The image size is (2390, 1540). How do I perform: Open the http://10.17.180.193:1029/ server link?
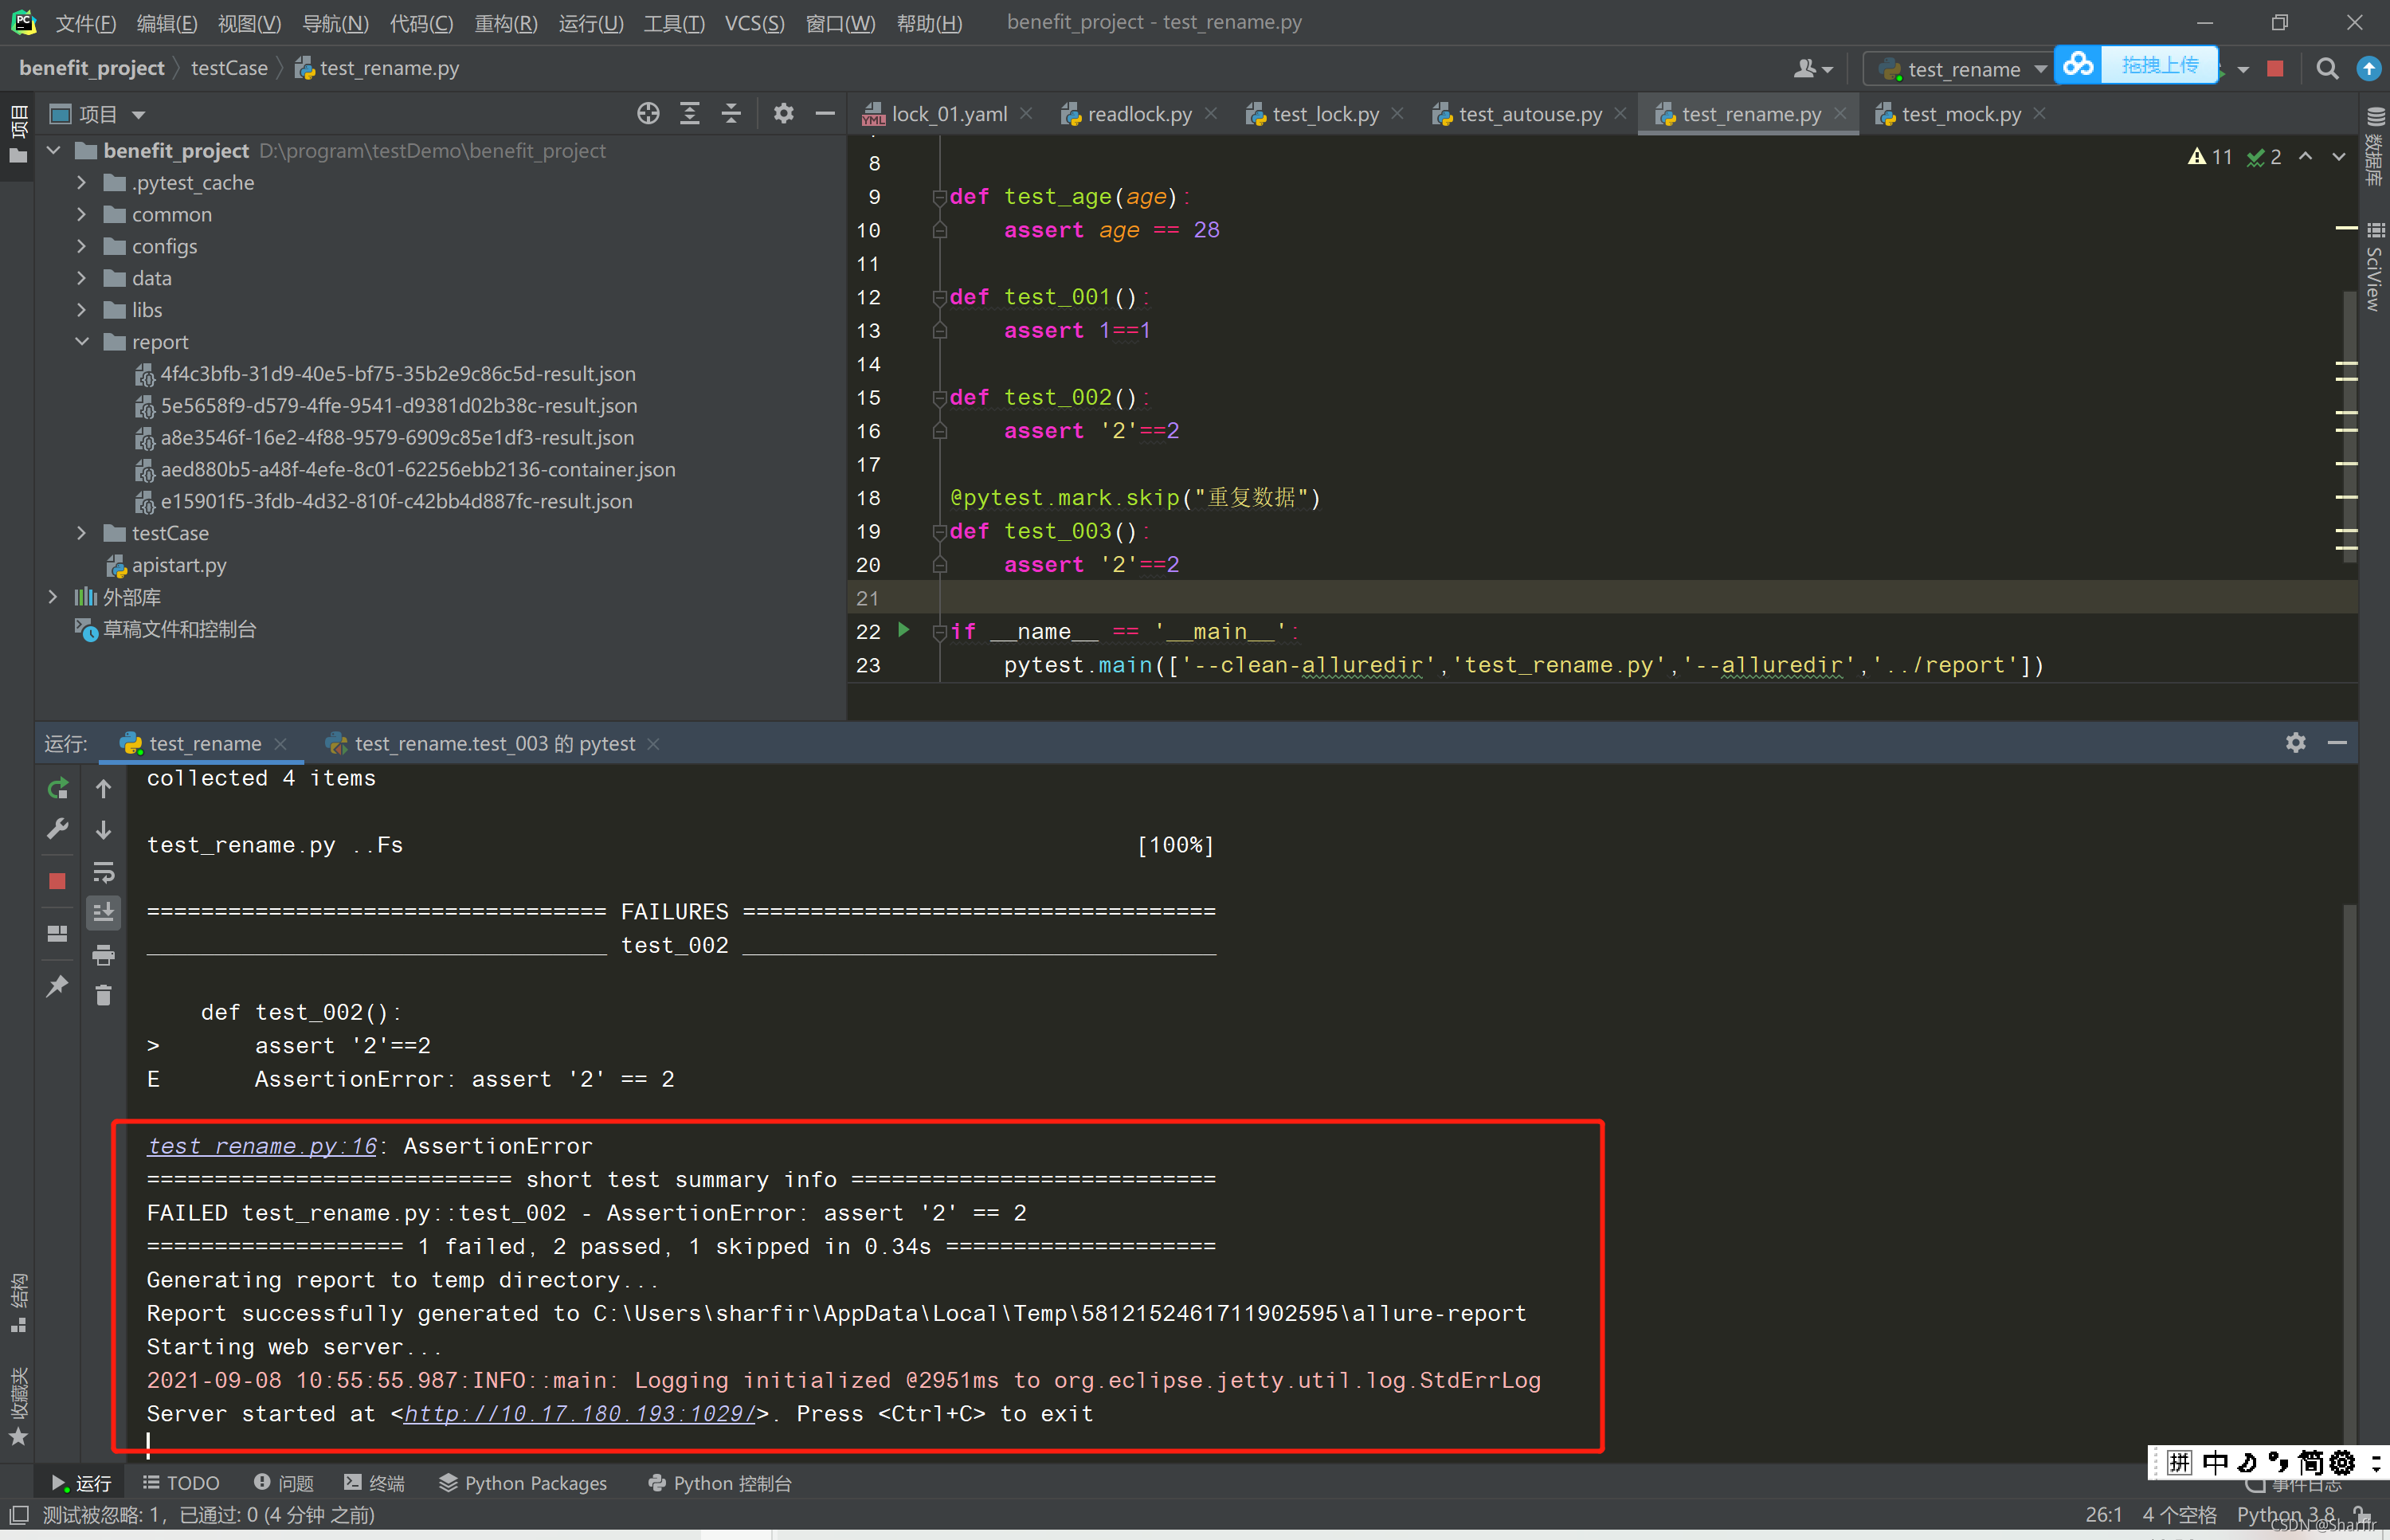[x=579, y=1414]
